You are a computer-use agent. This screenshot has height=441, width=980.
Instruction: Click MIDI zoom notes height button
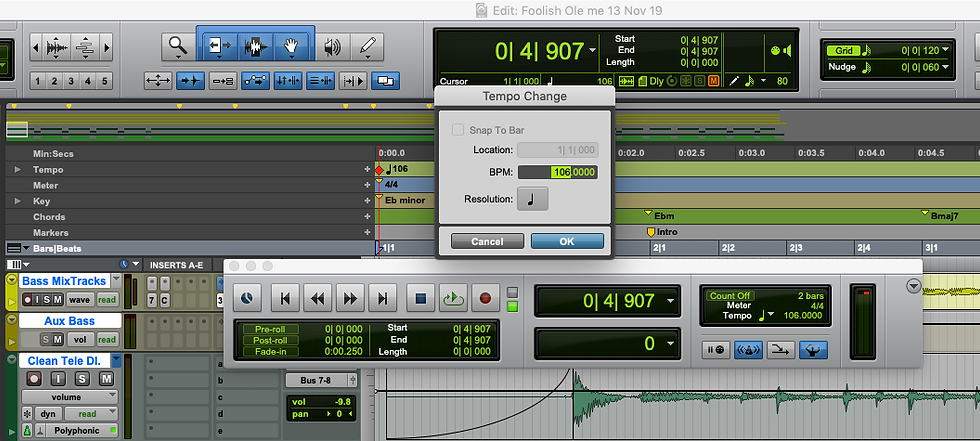tap(86, 47)
